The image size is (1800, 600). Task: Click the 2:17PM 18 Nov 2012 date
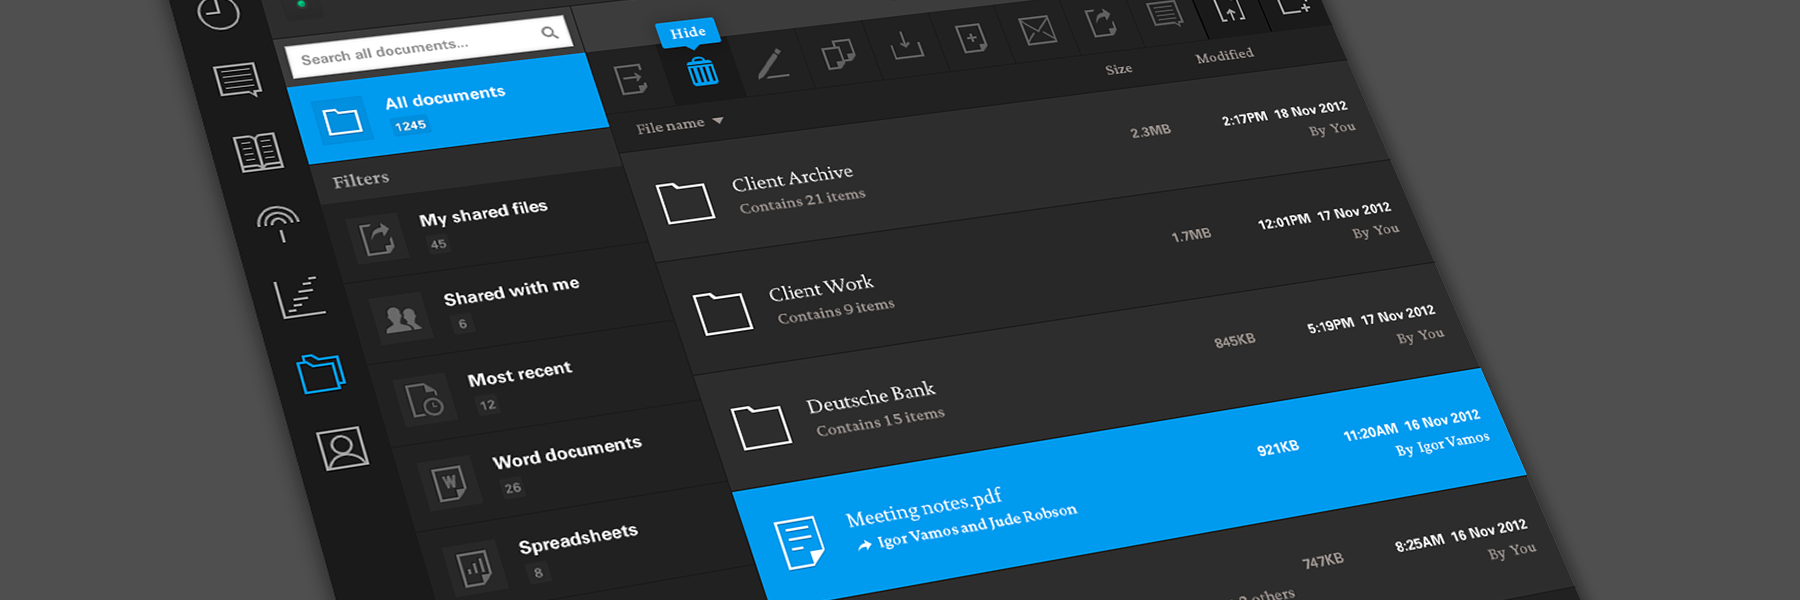tap(1285, 113)
